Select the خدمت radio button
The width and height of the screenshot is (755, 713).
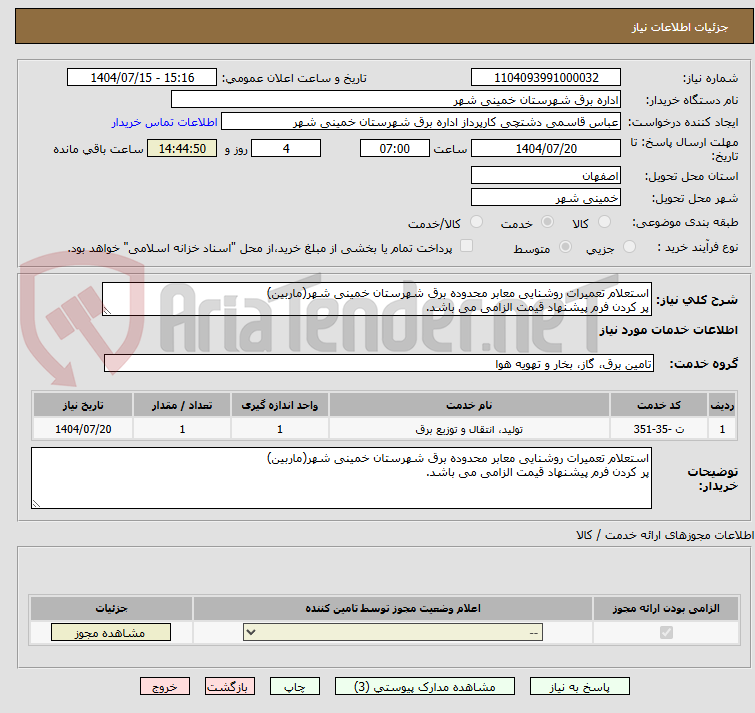point(547,222)
